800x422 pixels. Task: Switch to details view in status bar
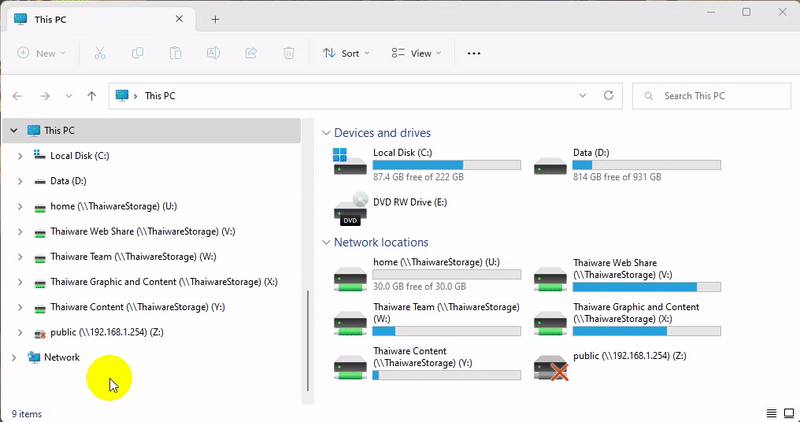772,413
